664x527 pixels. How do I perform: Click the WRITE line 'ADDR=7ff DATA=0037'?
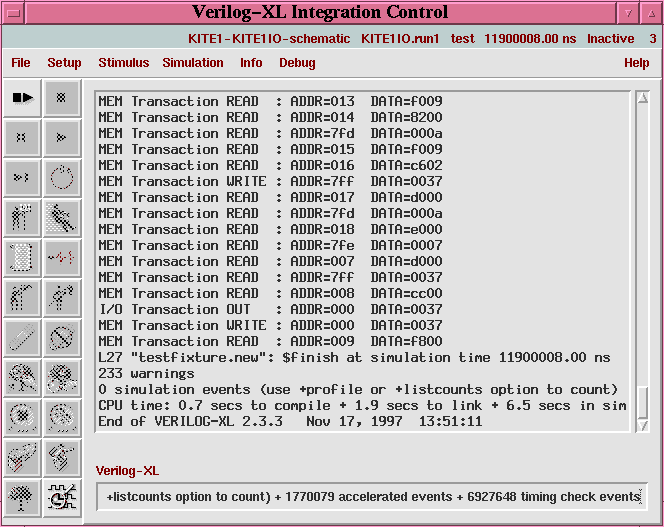271,181
